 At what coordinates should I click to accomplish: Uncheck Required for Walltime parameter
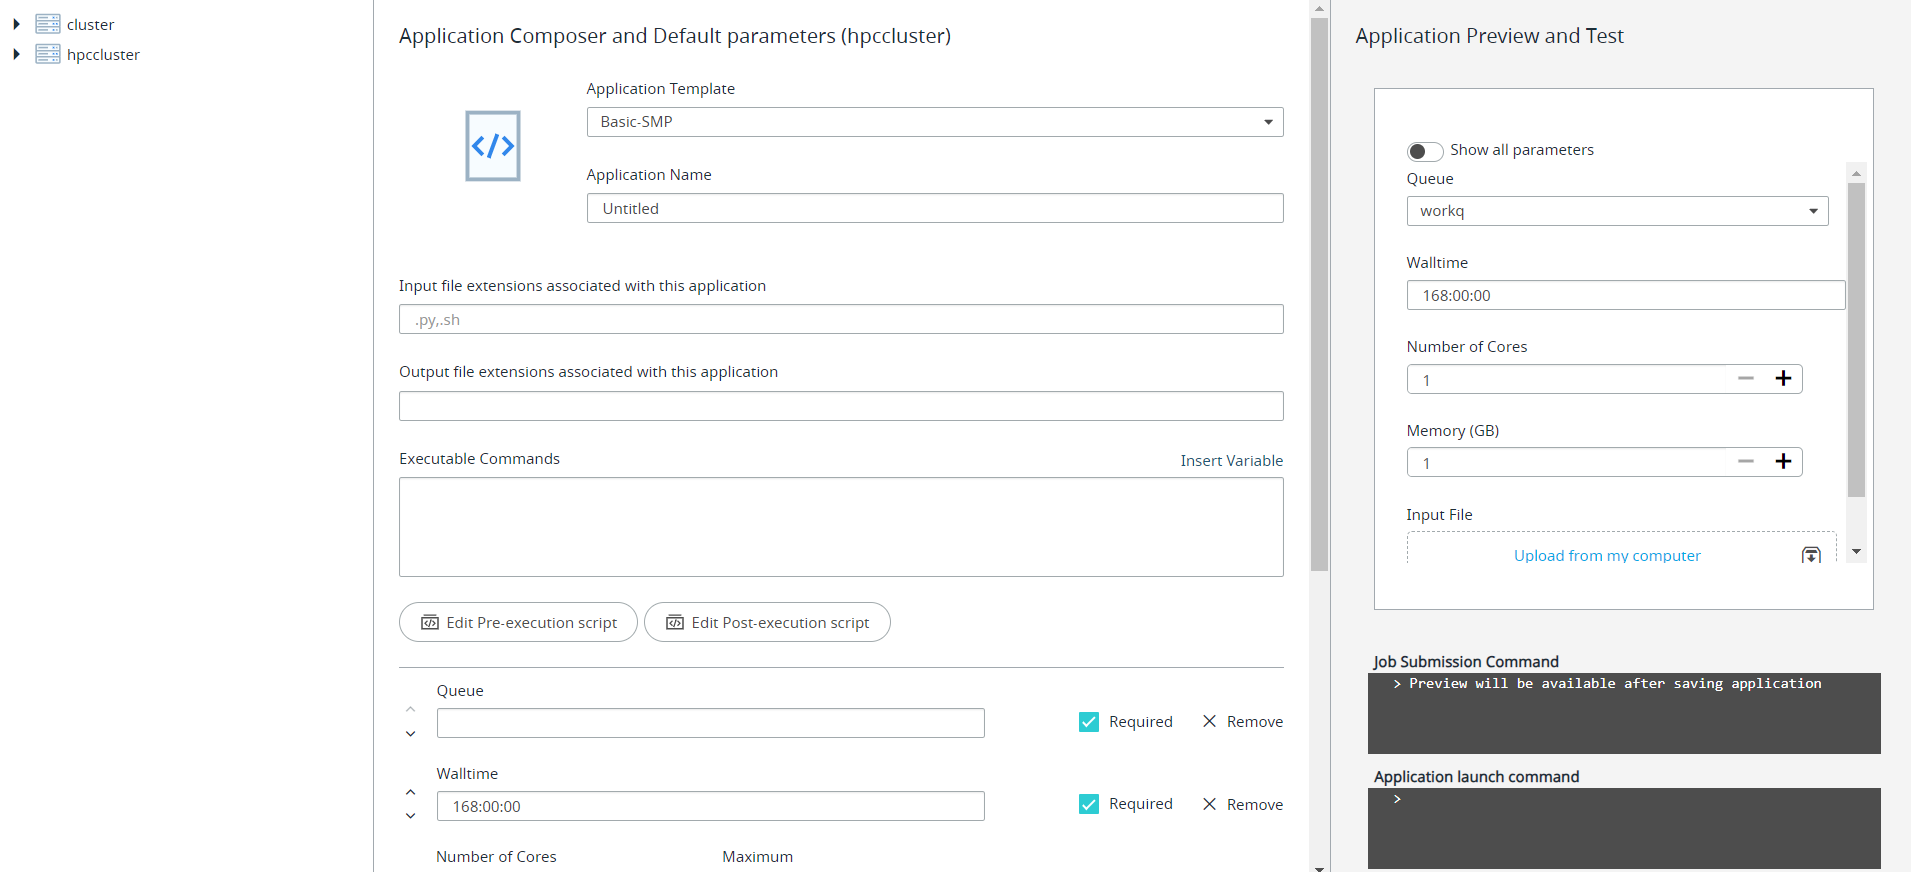tap(1089, 804)
